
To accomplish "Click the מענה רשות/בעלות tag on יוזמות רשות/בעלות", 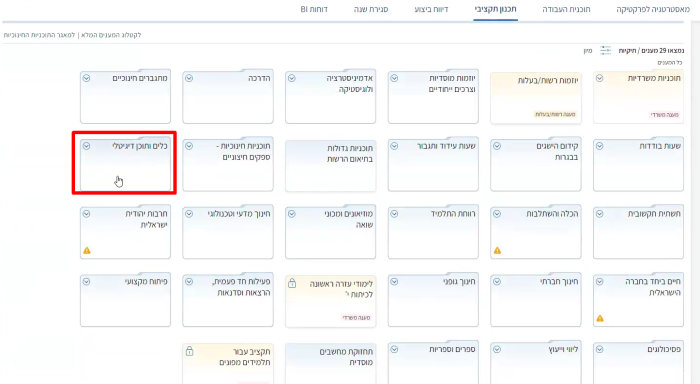I will 555,115.
